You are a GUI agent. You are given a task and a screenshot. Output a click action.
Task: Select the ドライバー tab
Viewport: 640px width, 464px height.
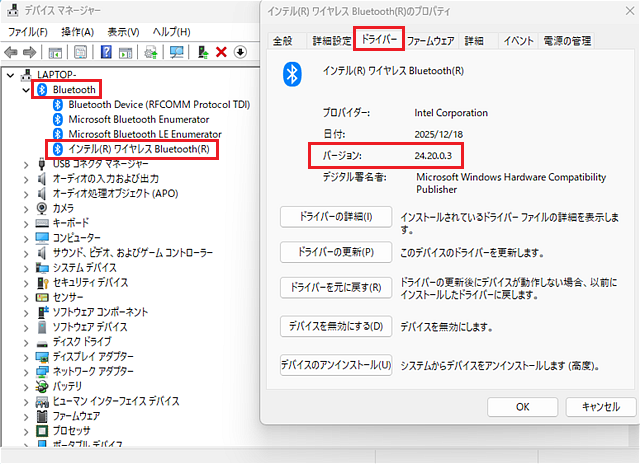[x=379, y=39]
